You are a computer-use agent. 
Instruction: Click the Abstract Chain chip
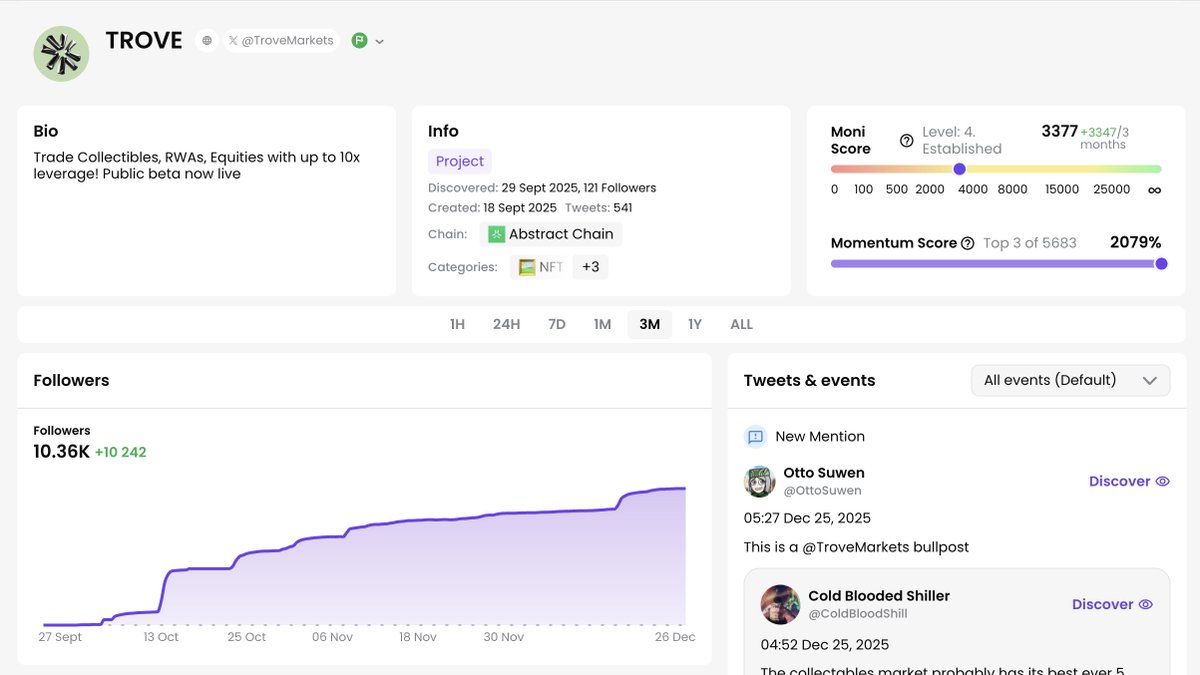coord(551,234)
